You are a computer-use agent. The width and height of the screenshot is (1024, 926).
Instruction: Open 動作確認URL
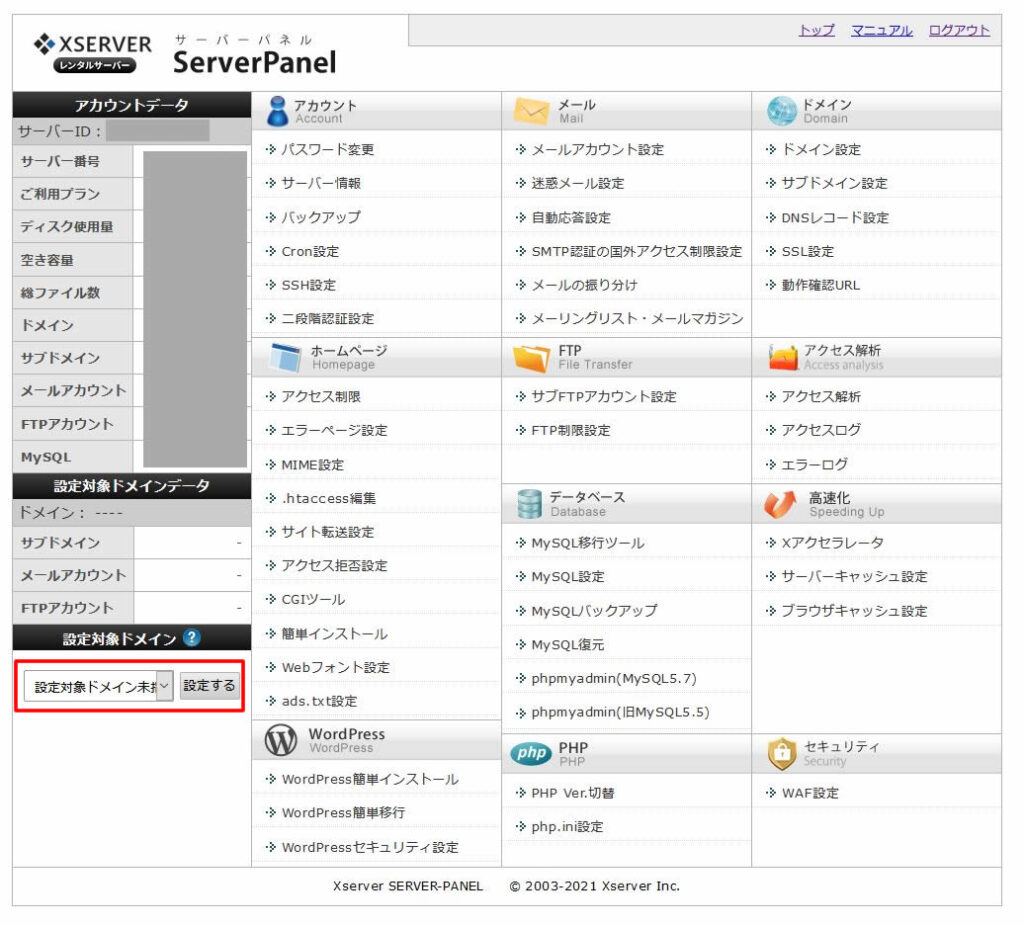click(821, 285)
